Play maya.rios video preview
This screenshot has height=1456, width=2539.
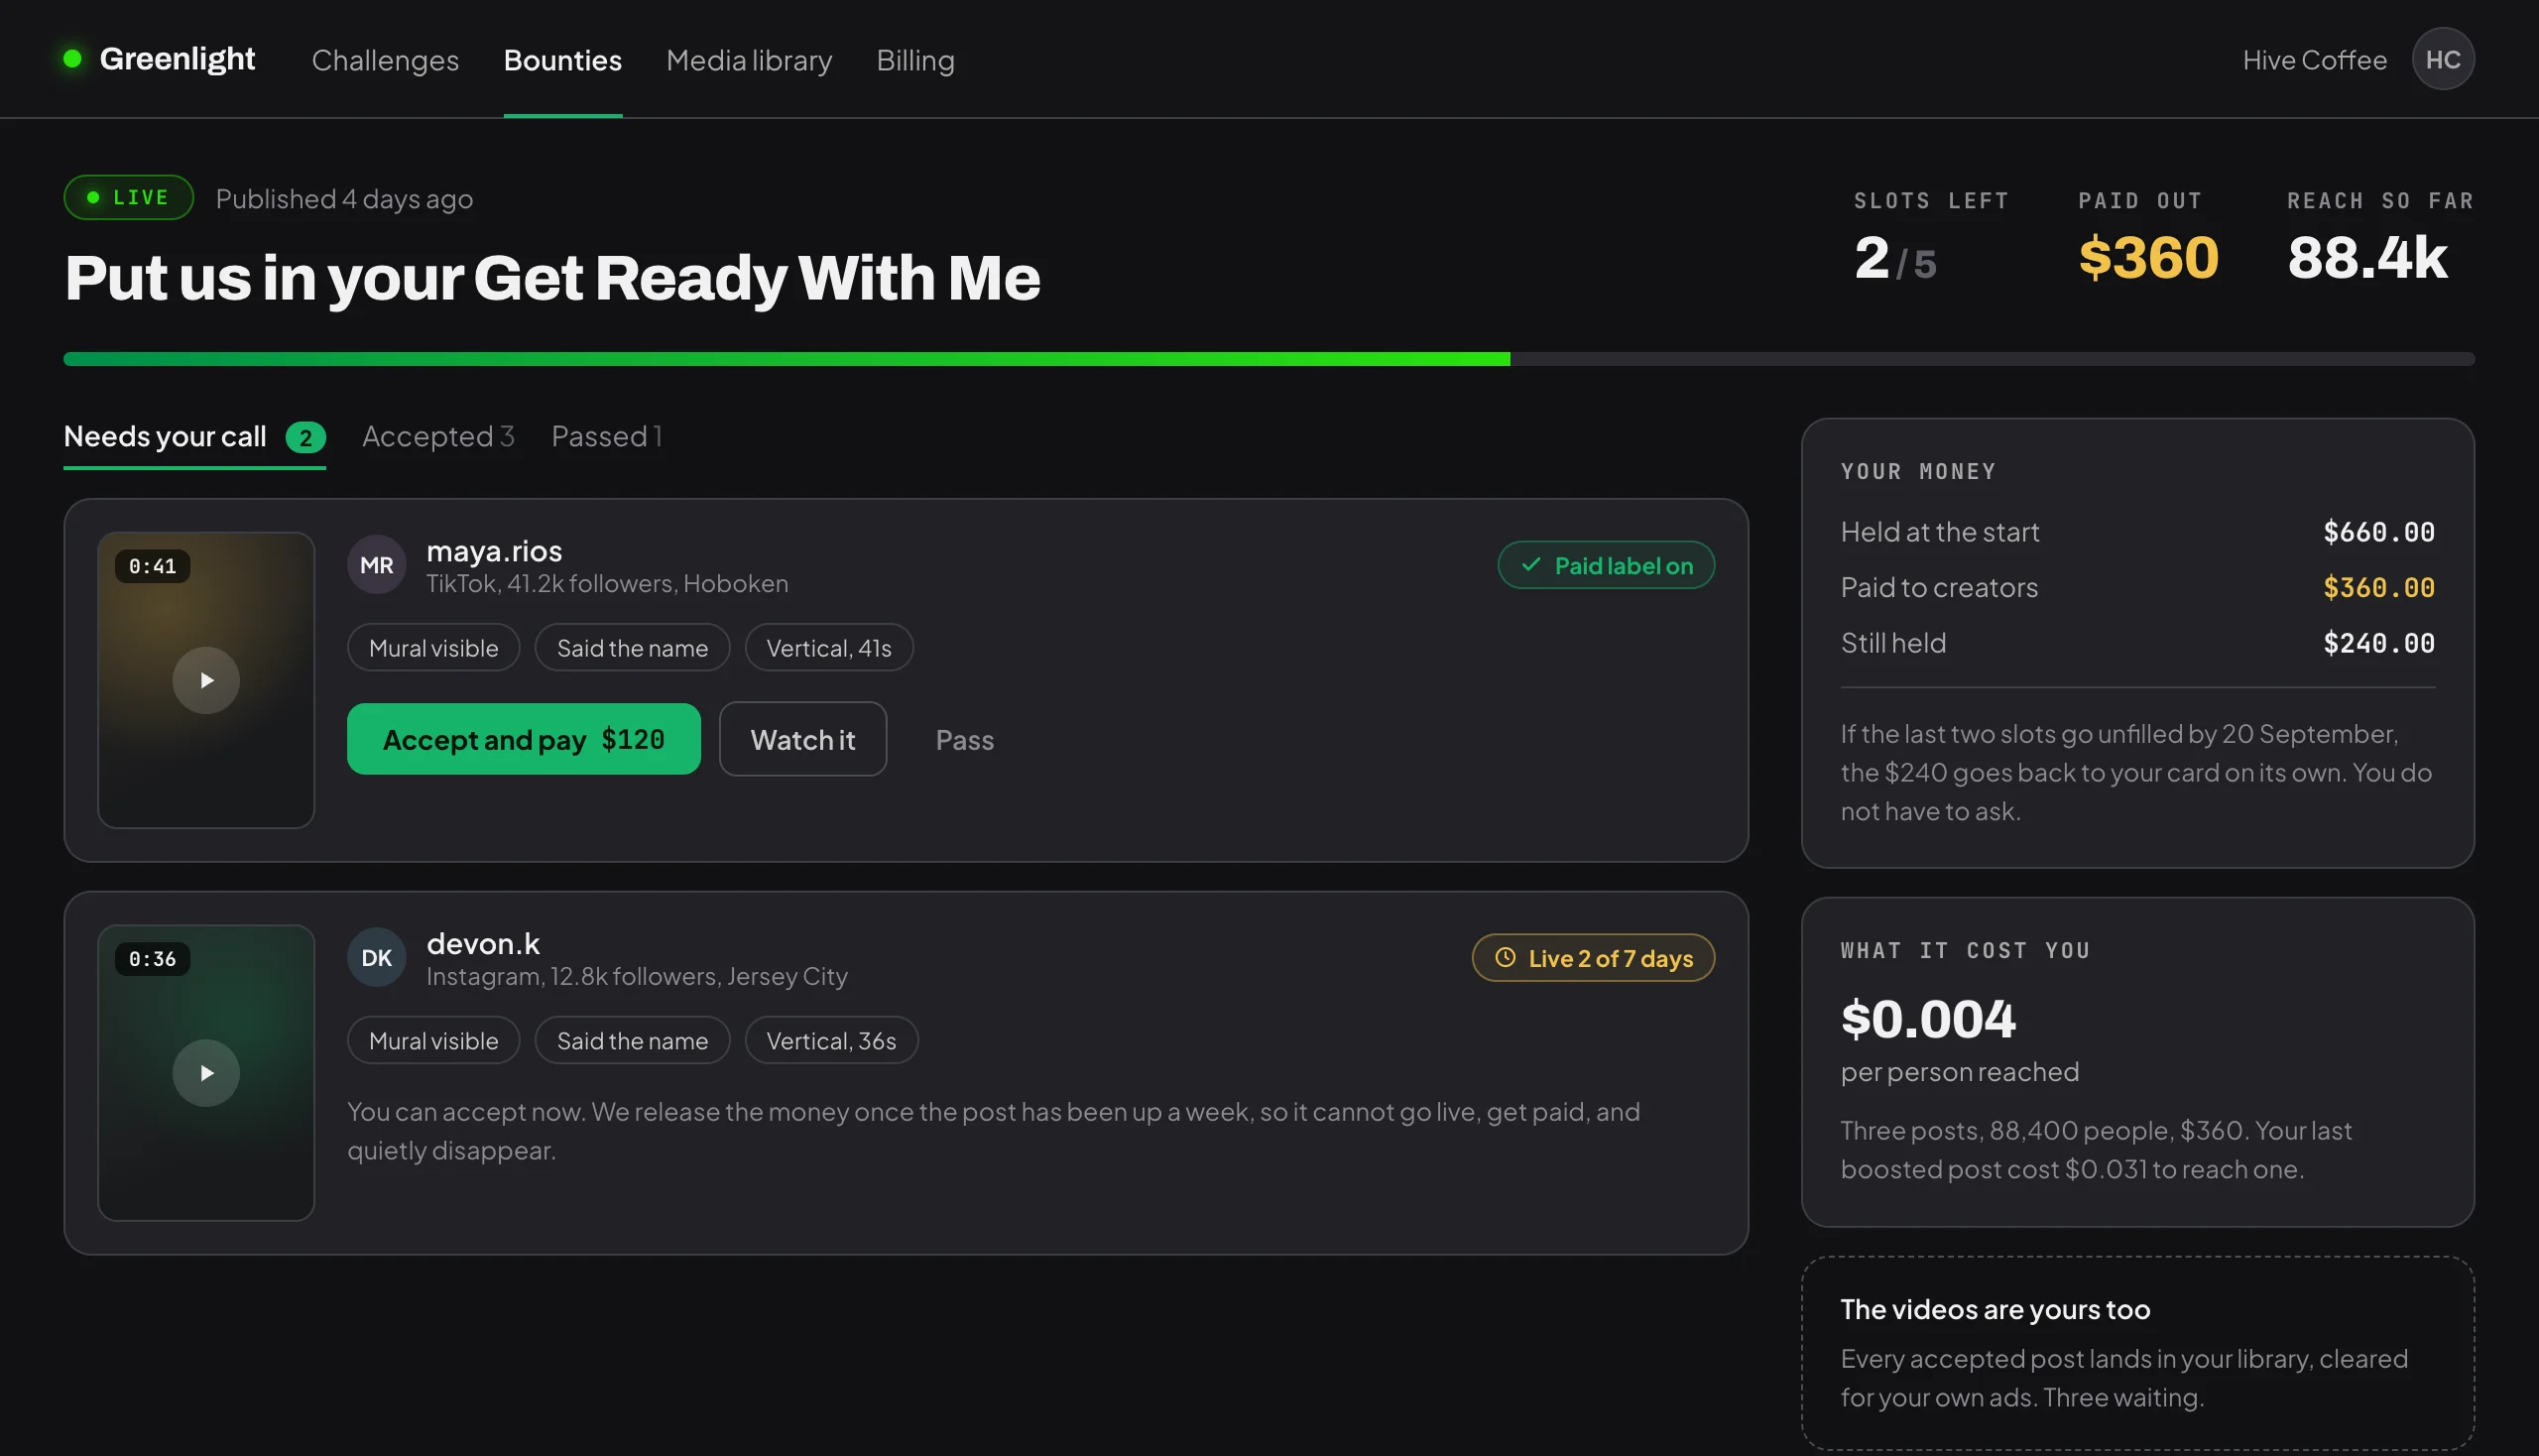click(206, 680)
